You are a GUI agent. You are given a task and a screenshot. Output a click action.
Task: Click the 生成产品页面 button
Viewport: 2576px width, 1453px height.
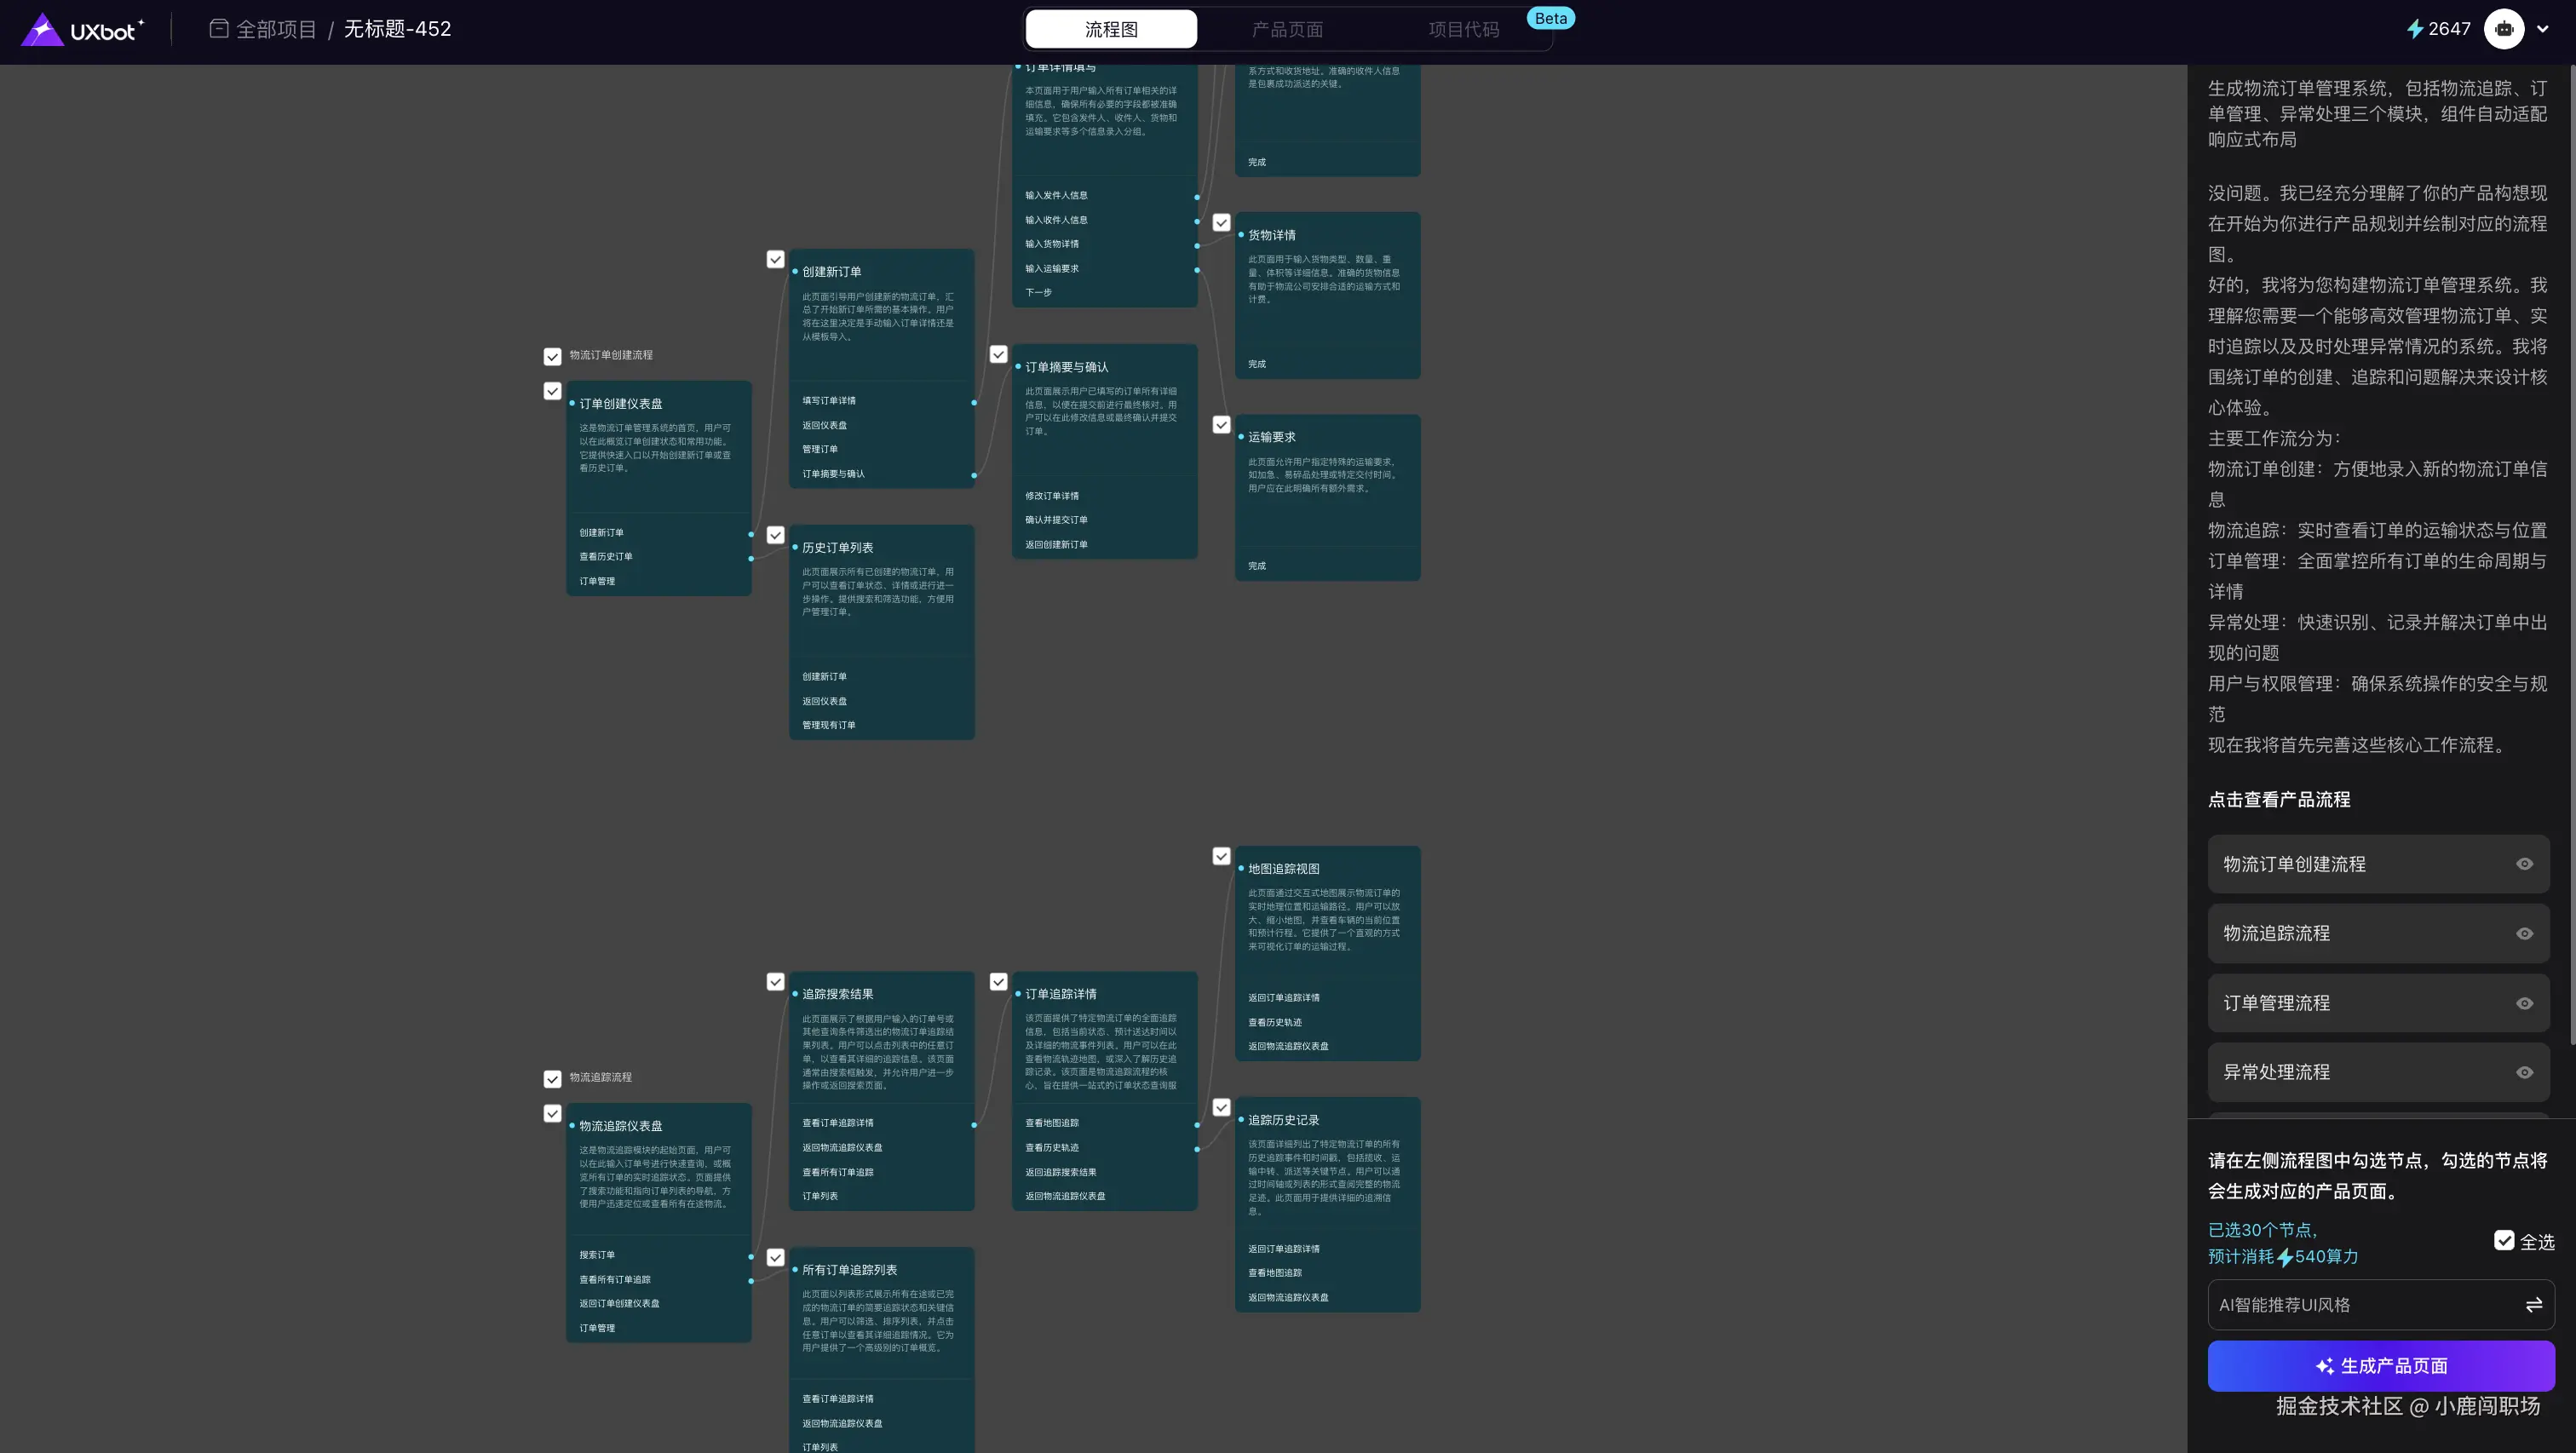2380,1366
